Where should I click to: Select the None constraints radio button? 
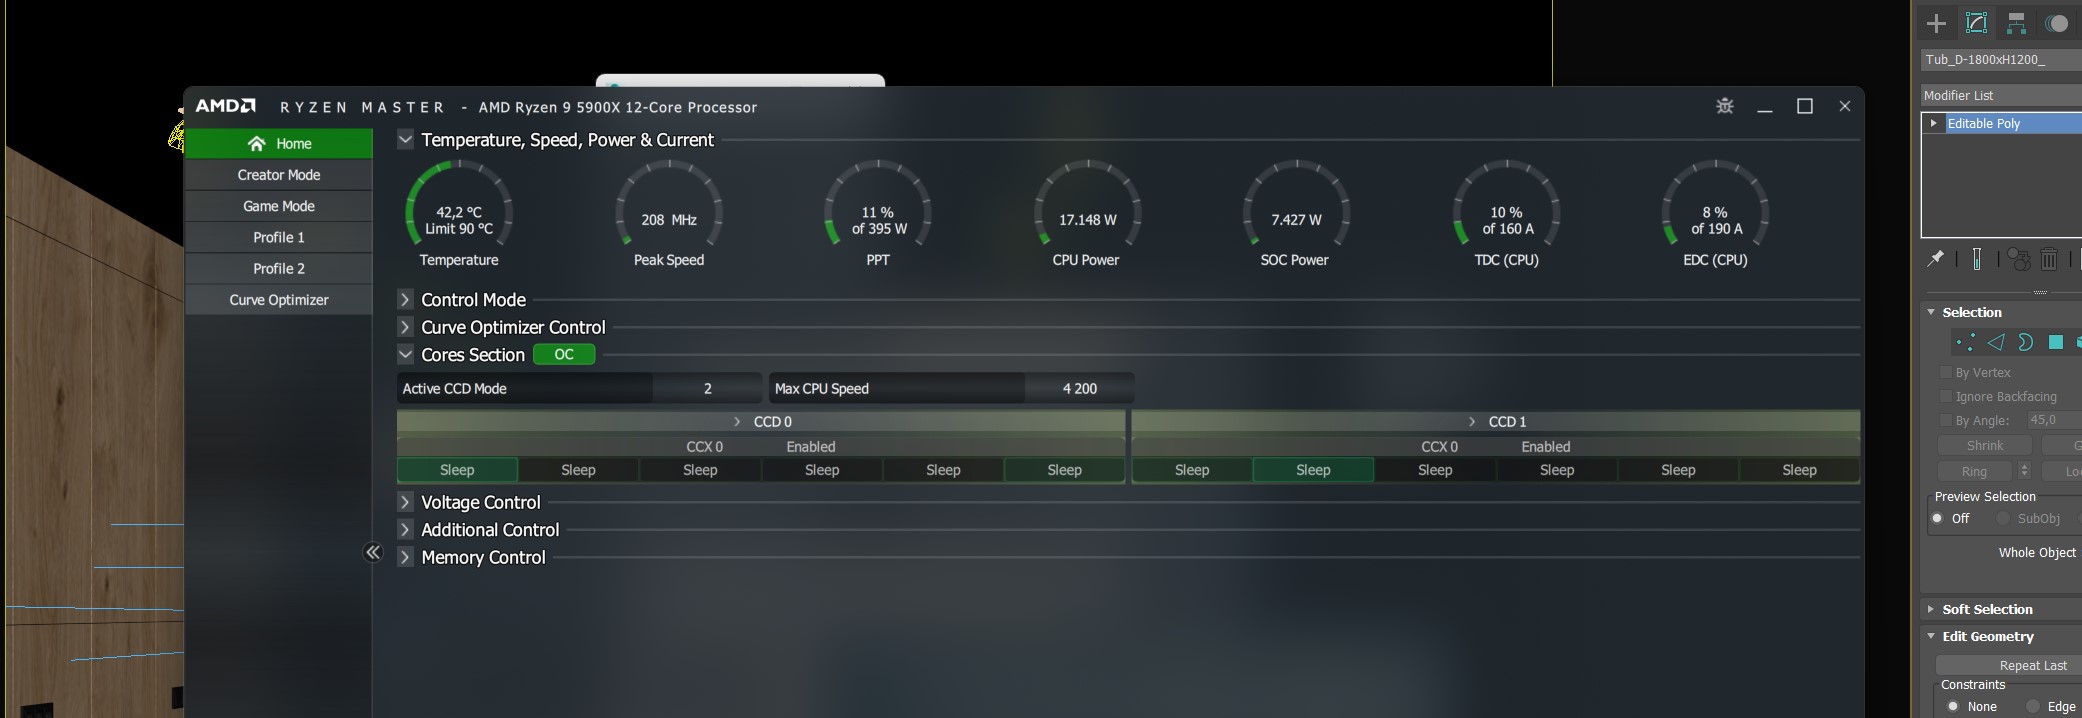(1952, 706)
